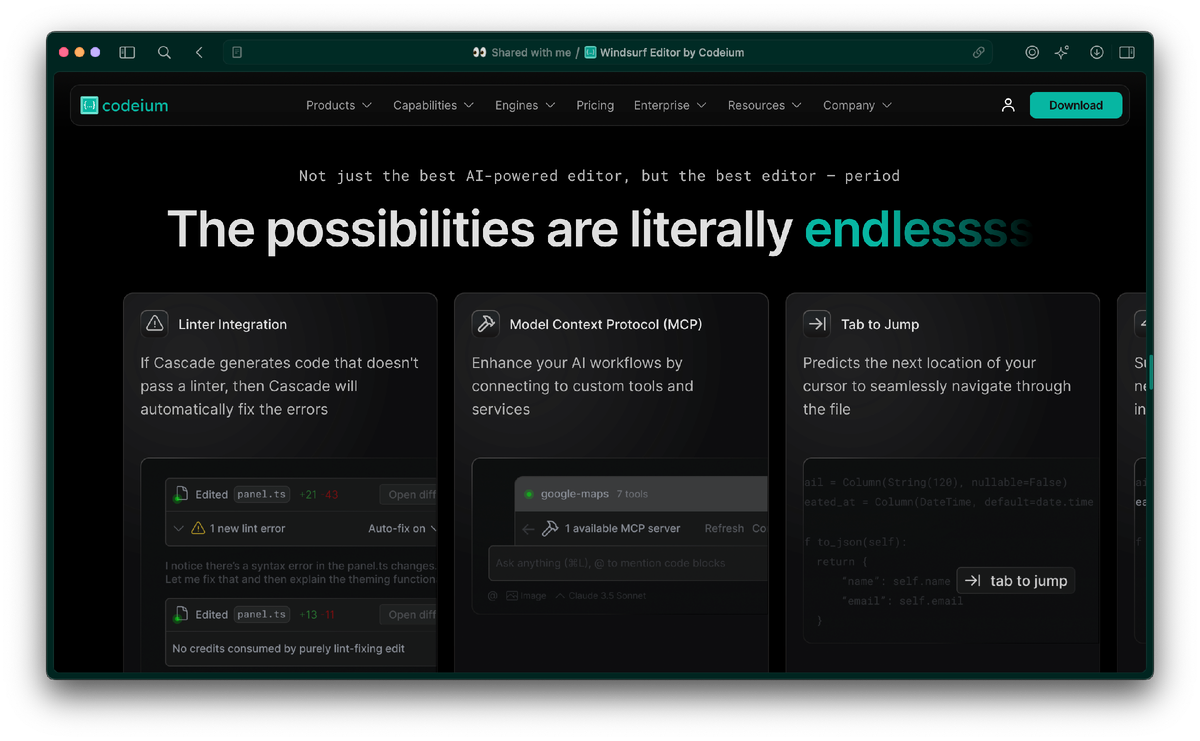This screenshot has width=1200, height=741.
Task: Click the file icon beside Edited +13
Action: point(181,614)
